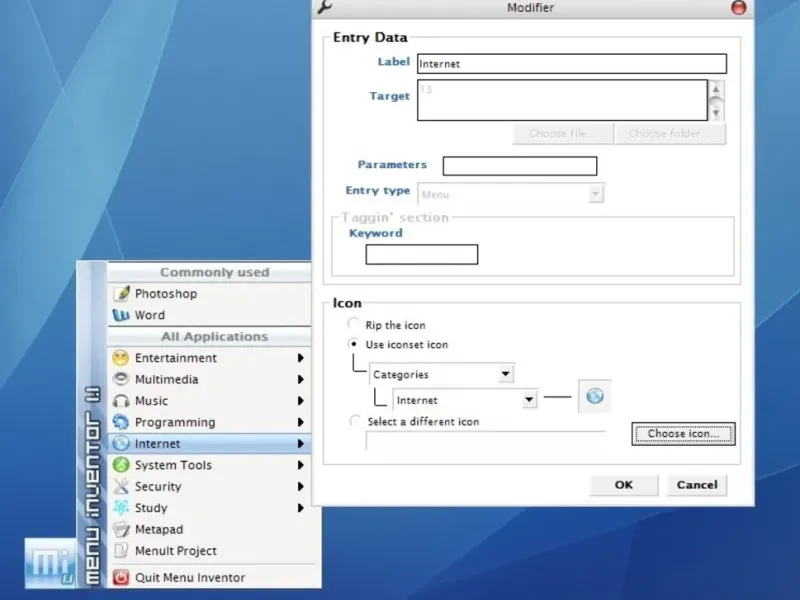Click the Security tools icon
Viewport: 800px width, 600px height.
(x=121, y=486)
